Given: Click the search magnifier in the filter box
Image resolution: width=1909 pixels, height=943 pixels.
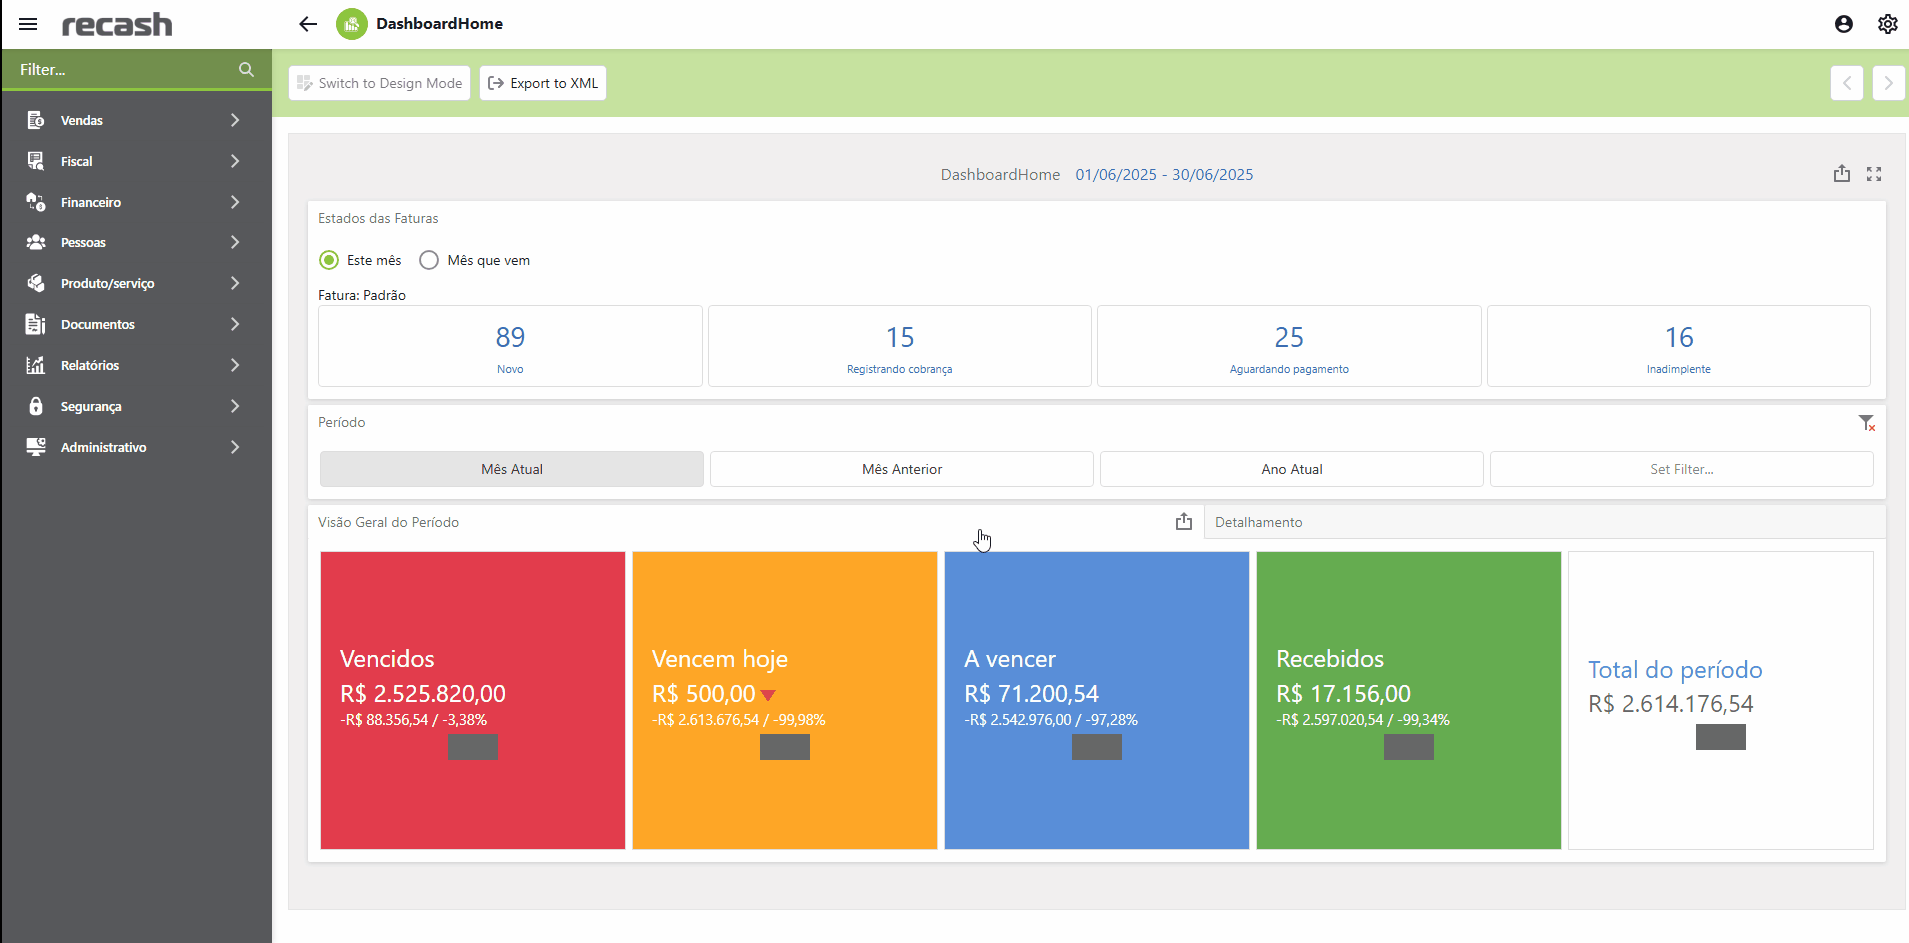Looking at the screenshot, I should tap(246, 70).
